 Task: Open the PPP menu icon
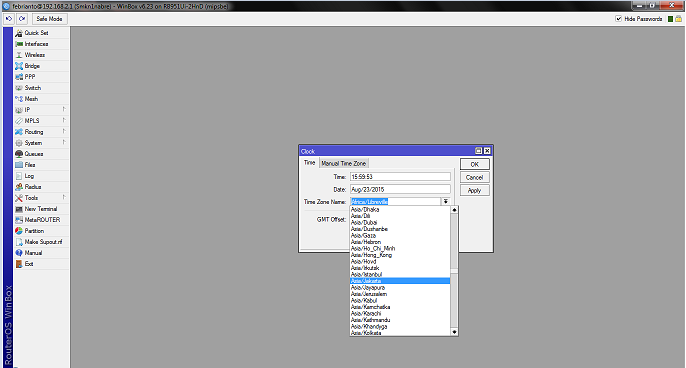(19, 77)
